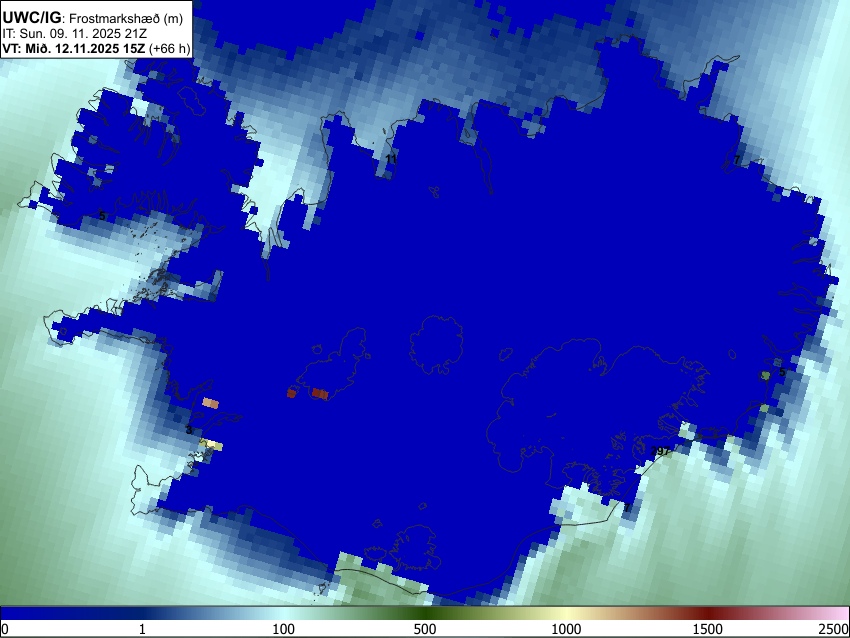Click the station value '297' on the map
The image size is (850, 638).
point(660,451)
